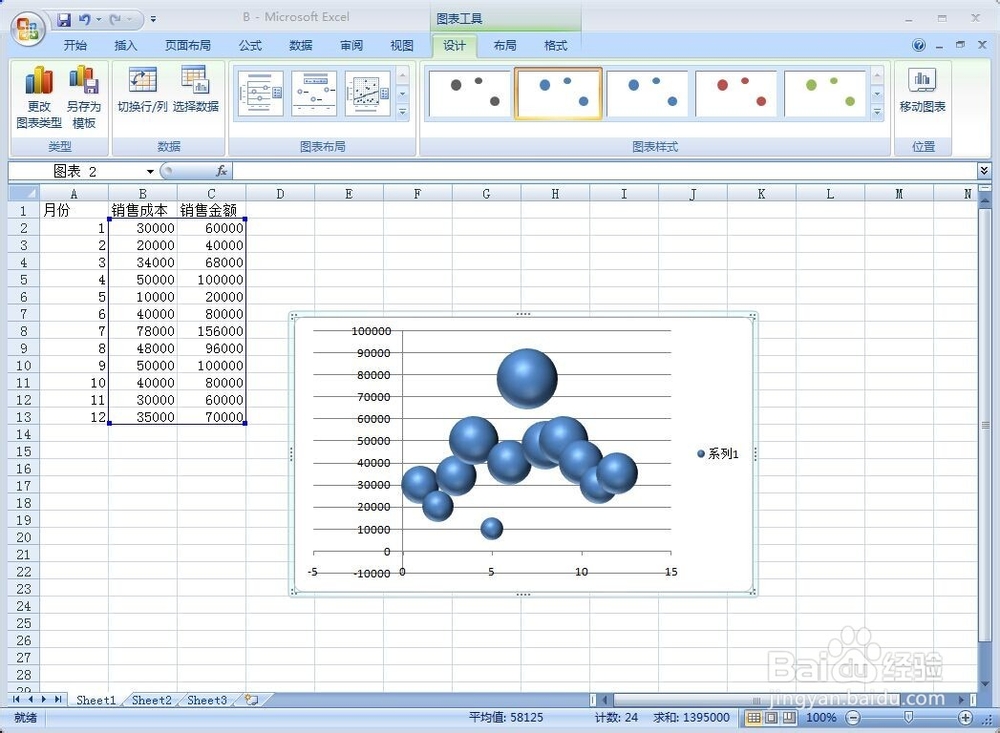This screenshot has height=733, width=1000.
Task: Apply third chart layout thumbnail
Action: [x=367, y=94]
